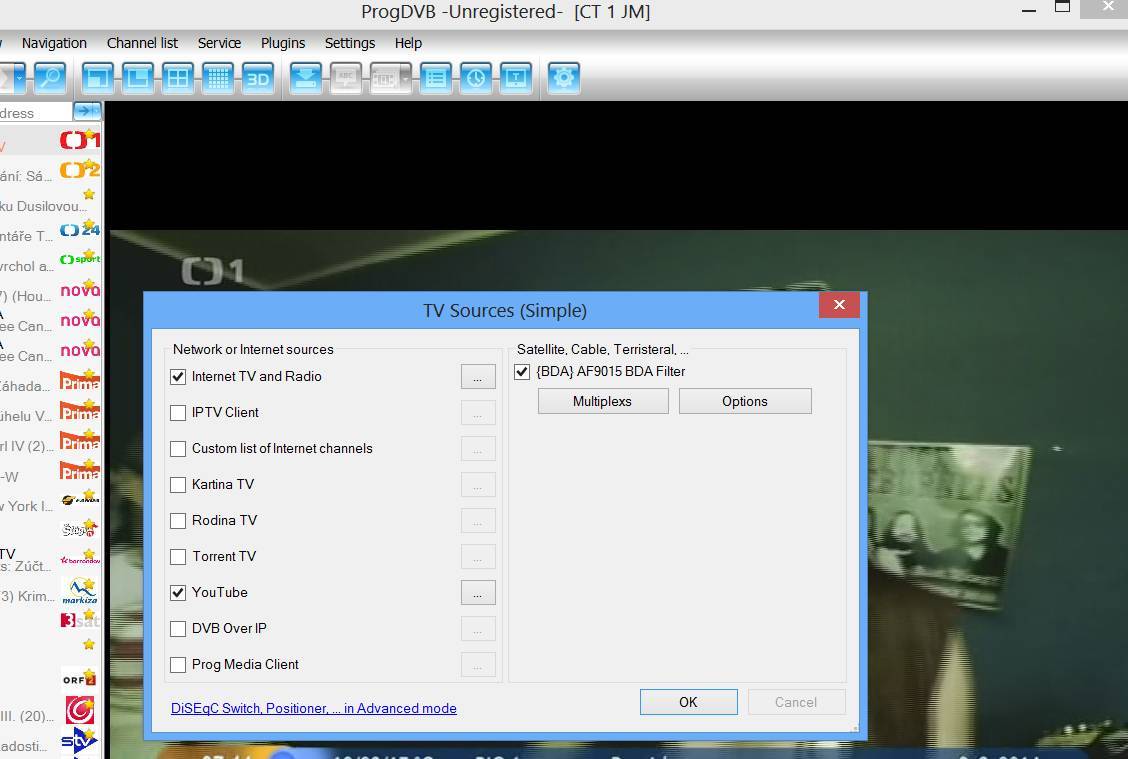This screenshot has width=1128, height=759.
Task: Disable the {BDA} AF9015 BDA Filter device
Action: coord(522,372)
